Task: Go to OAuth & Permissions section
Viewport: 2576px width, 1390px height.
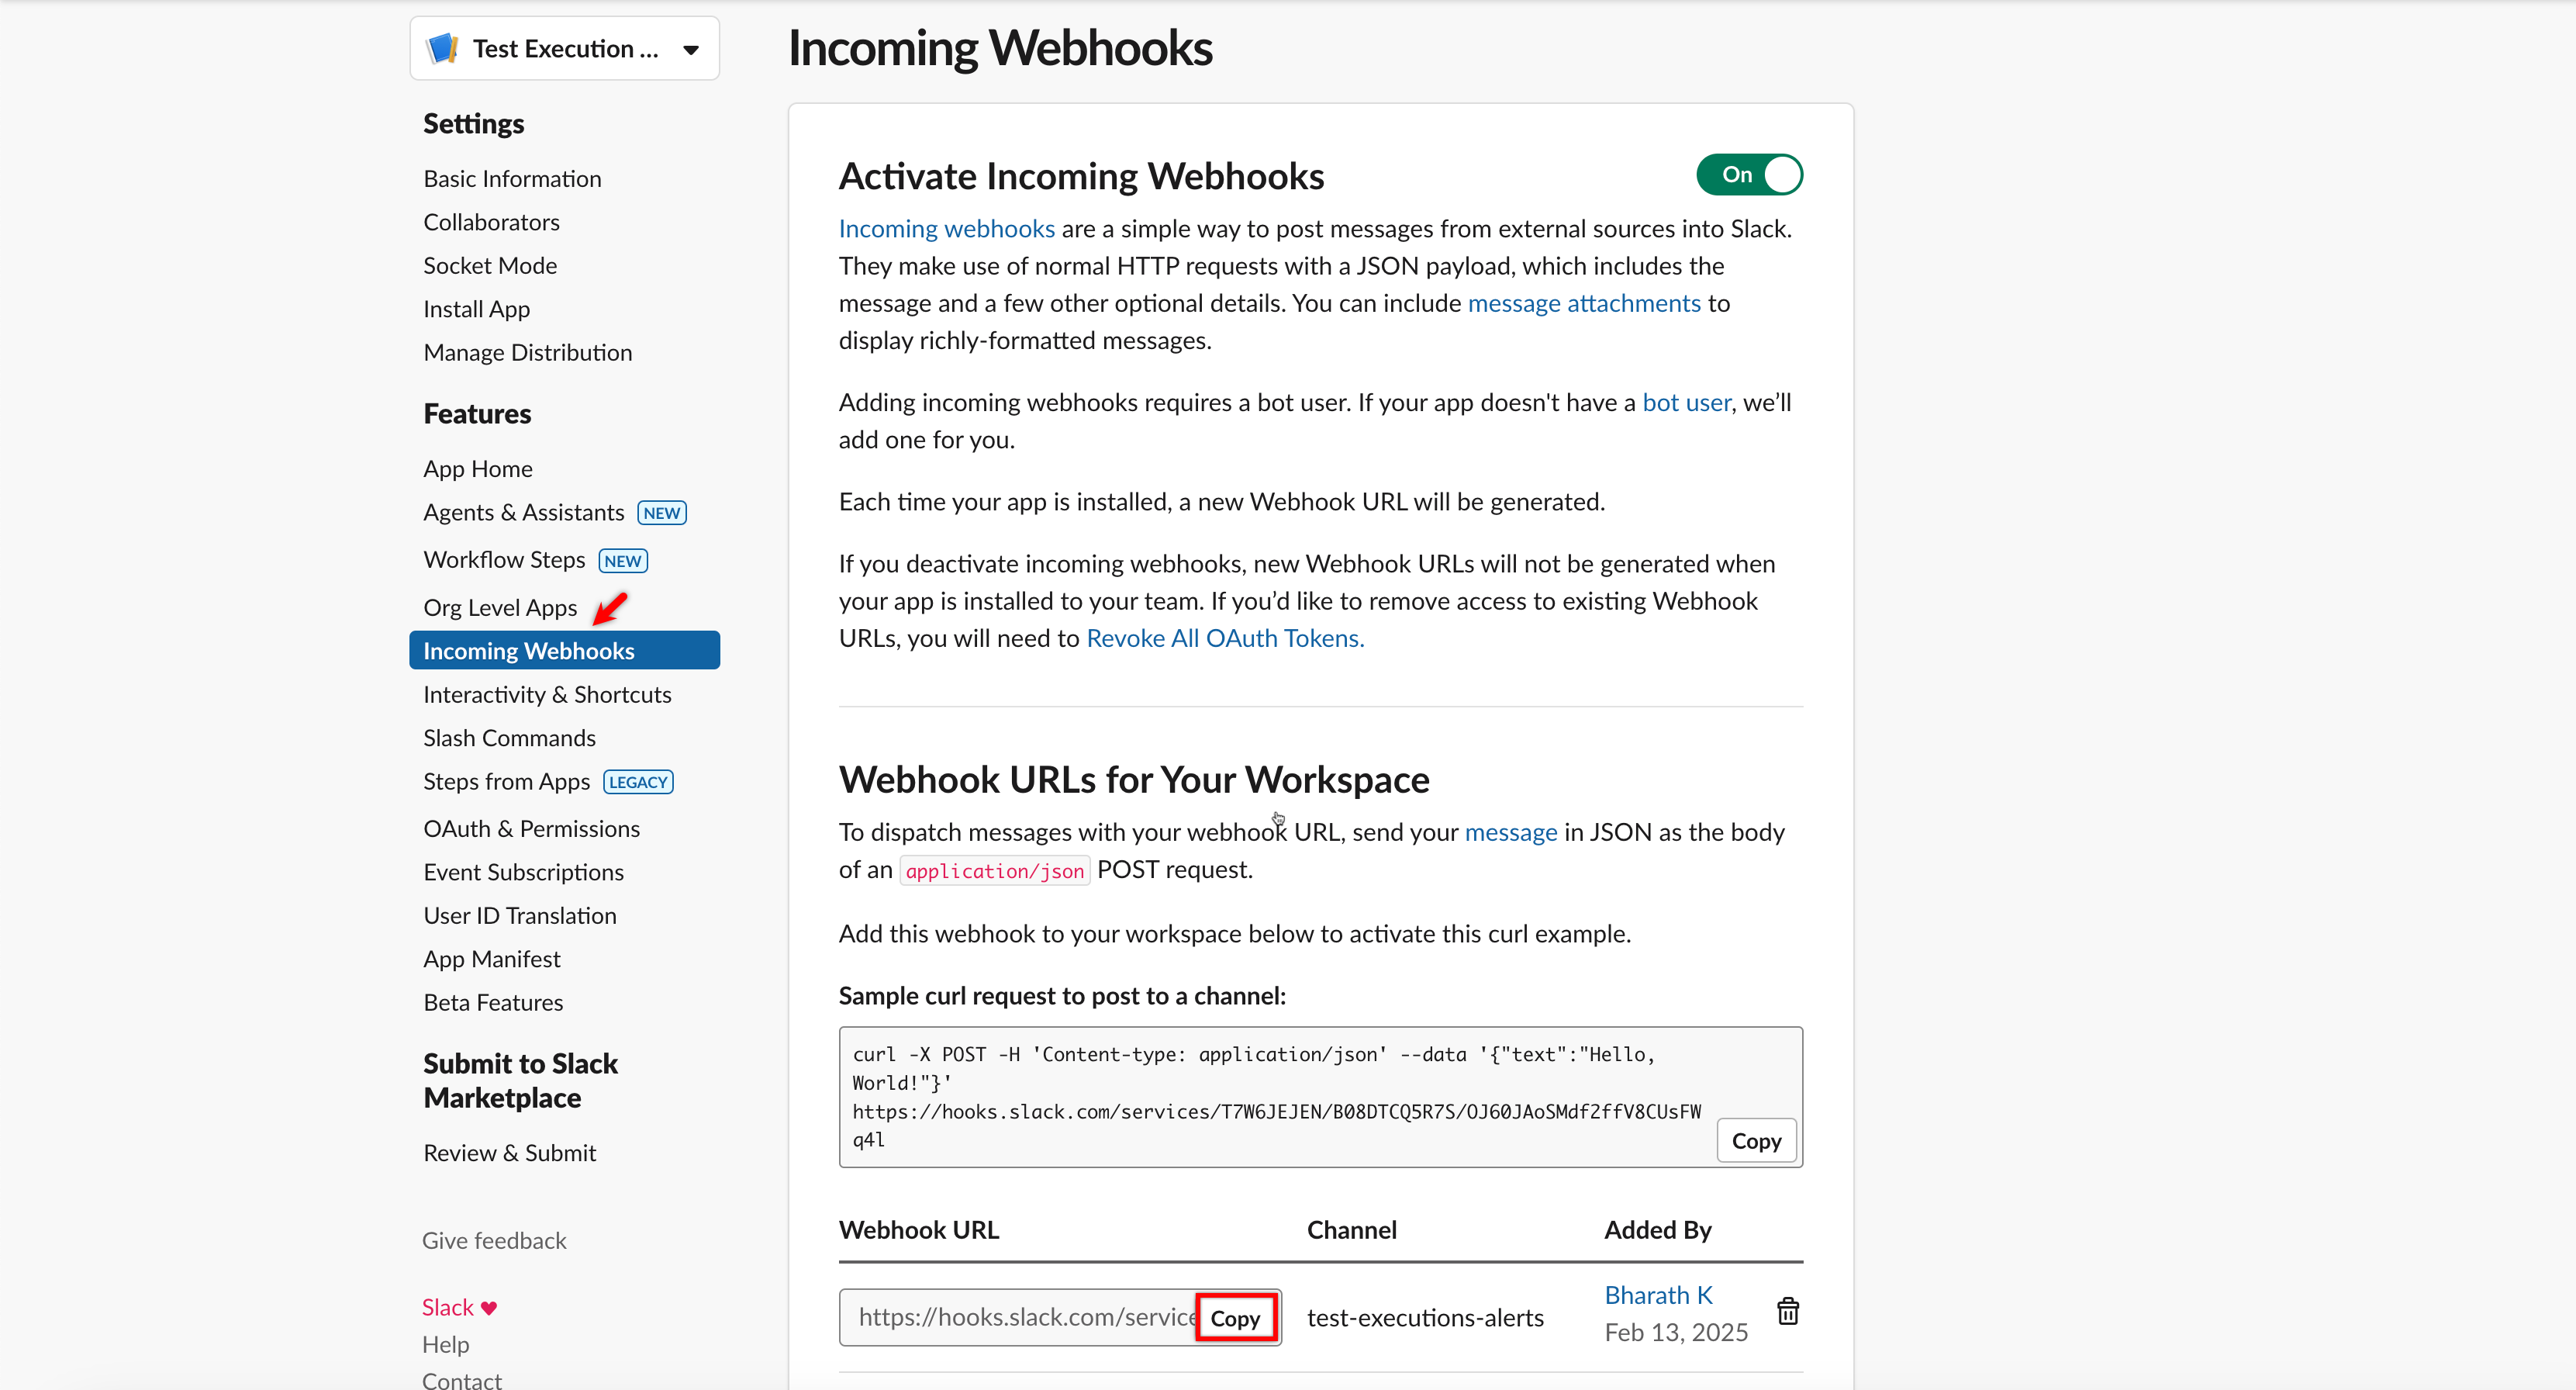Action: pos(531,829)
